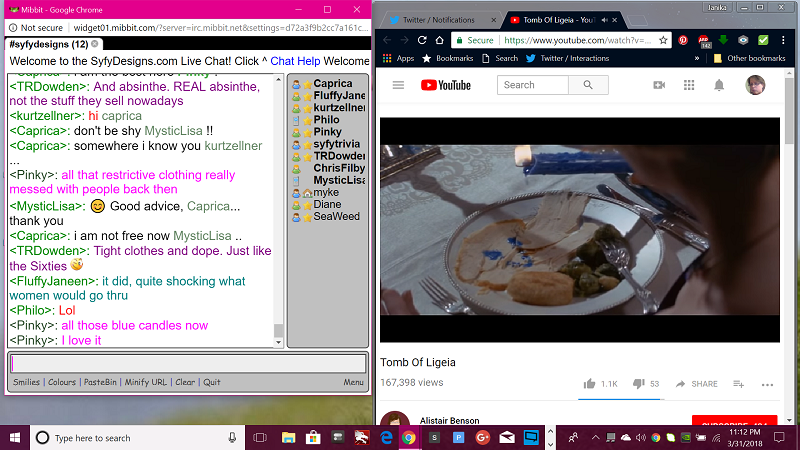Open Microsoft Edge from the taskbar

386,437
